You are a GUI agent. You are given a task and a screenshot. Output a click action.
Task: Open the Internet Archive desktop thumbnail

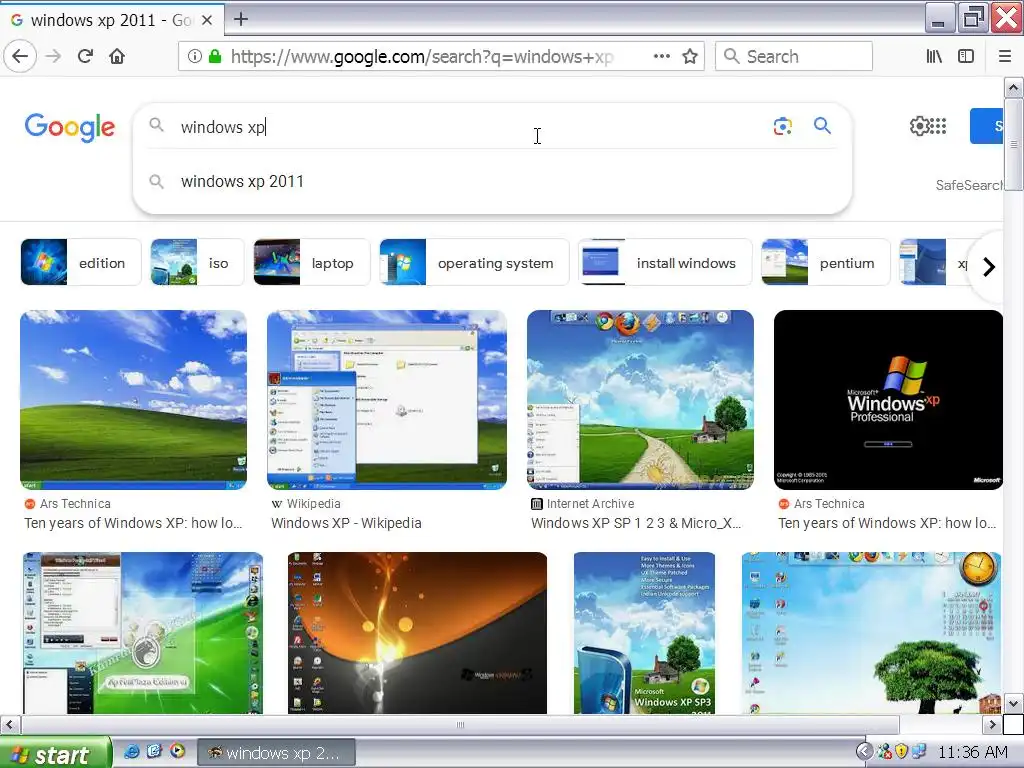point(640,400)
